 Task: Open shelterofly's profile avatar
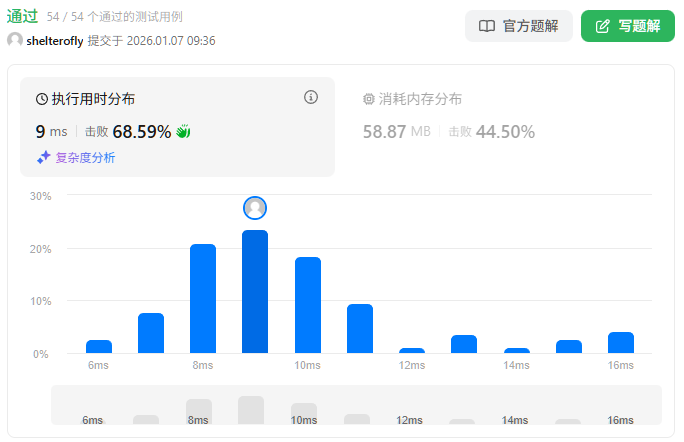(x=15, y=40)
